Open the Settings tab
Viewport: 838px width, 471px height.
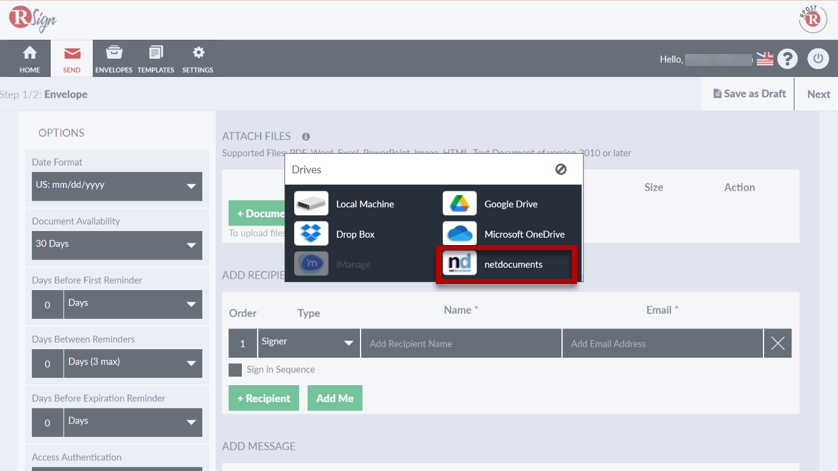tap(198, 59)
